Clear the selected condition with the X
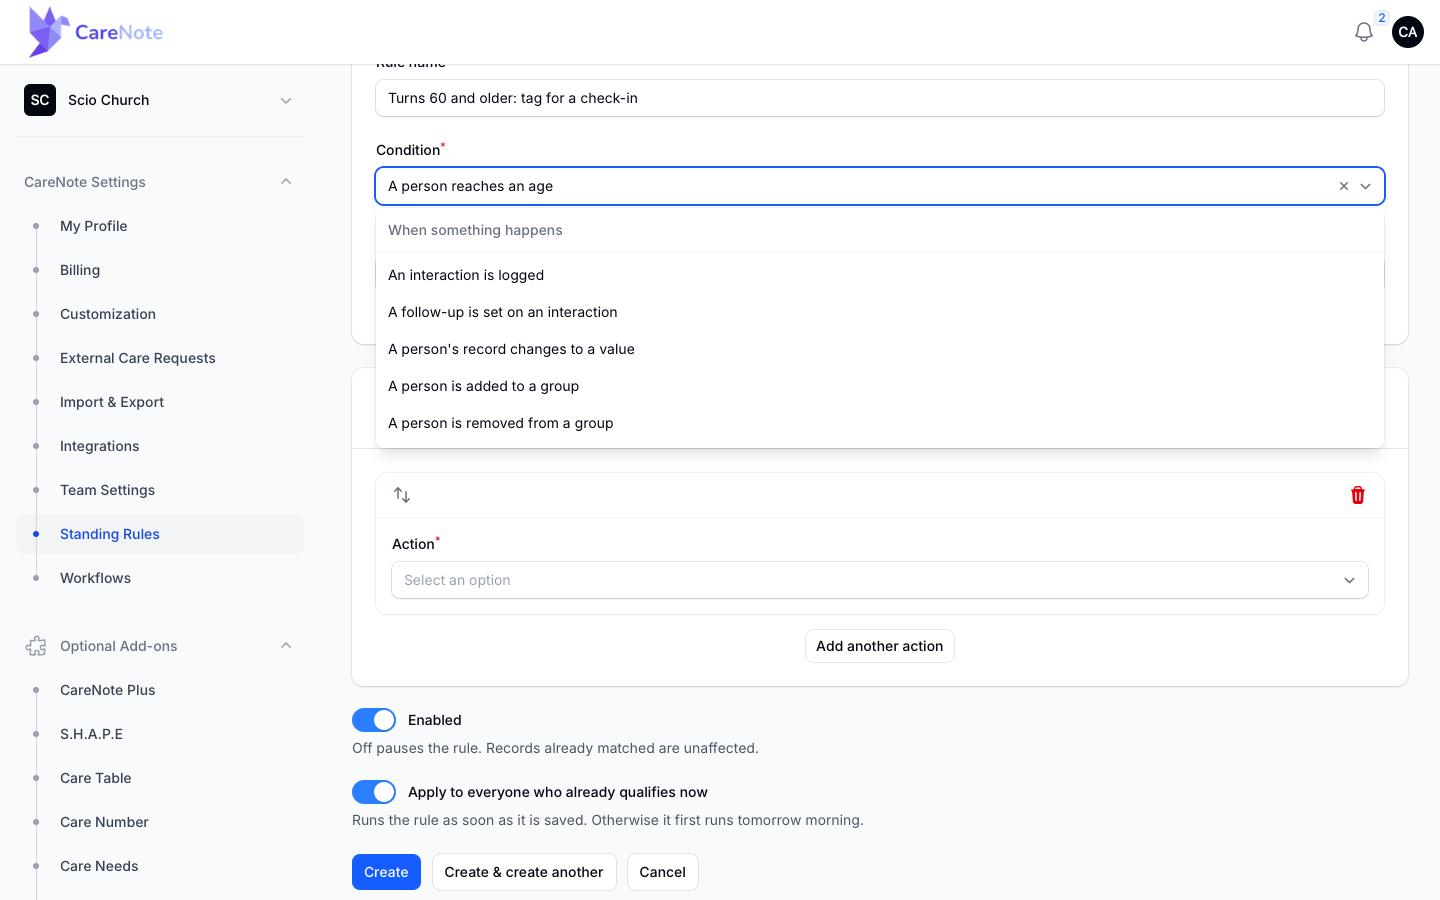 (1343, 186)
